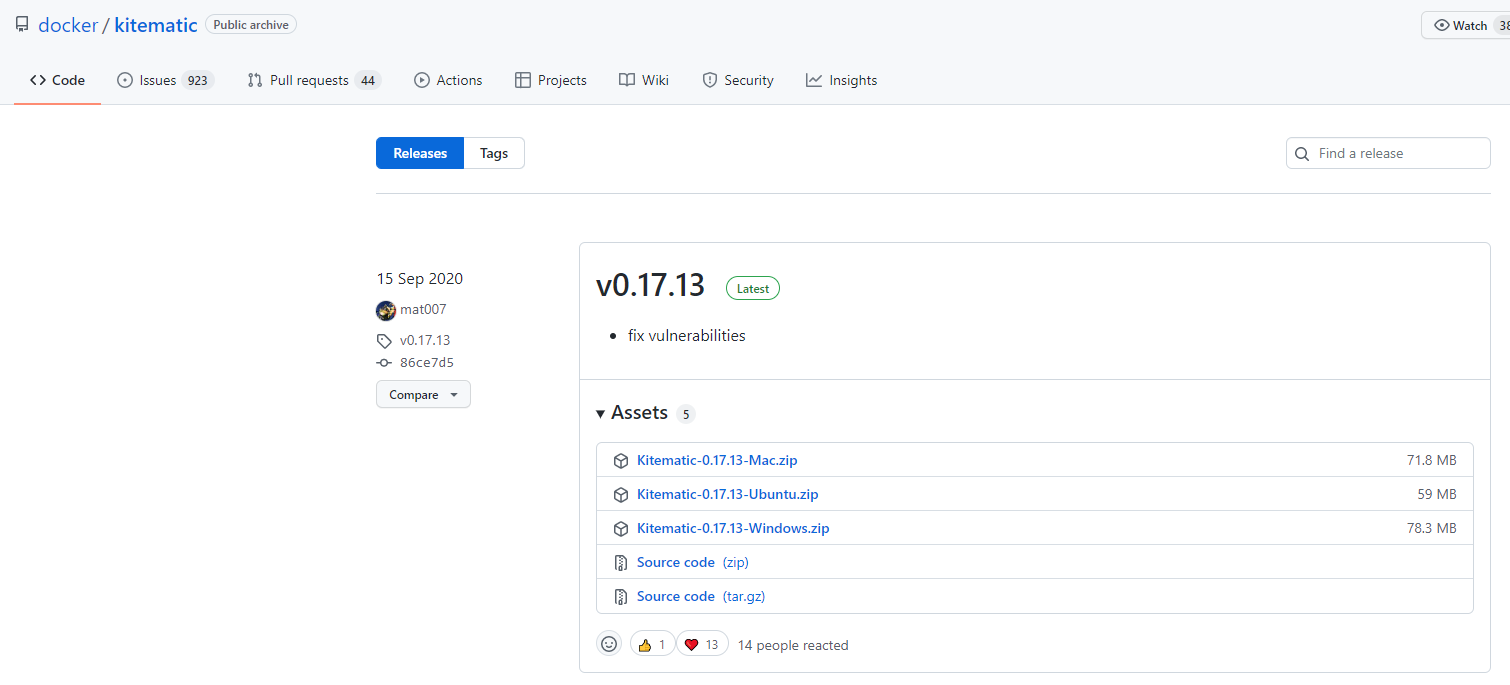Click the package icon for the Windows zip

click(620, 529)
